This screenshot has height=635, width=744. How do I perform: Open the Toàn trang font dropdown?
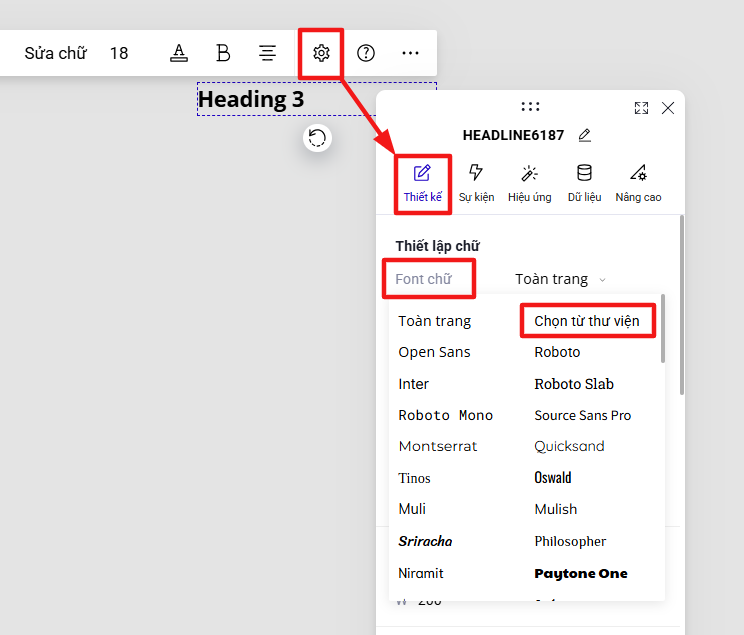coord(561,279)
